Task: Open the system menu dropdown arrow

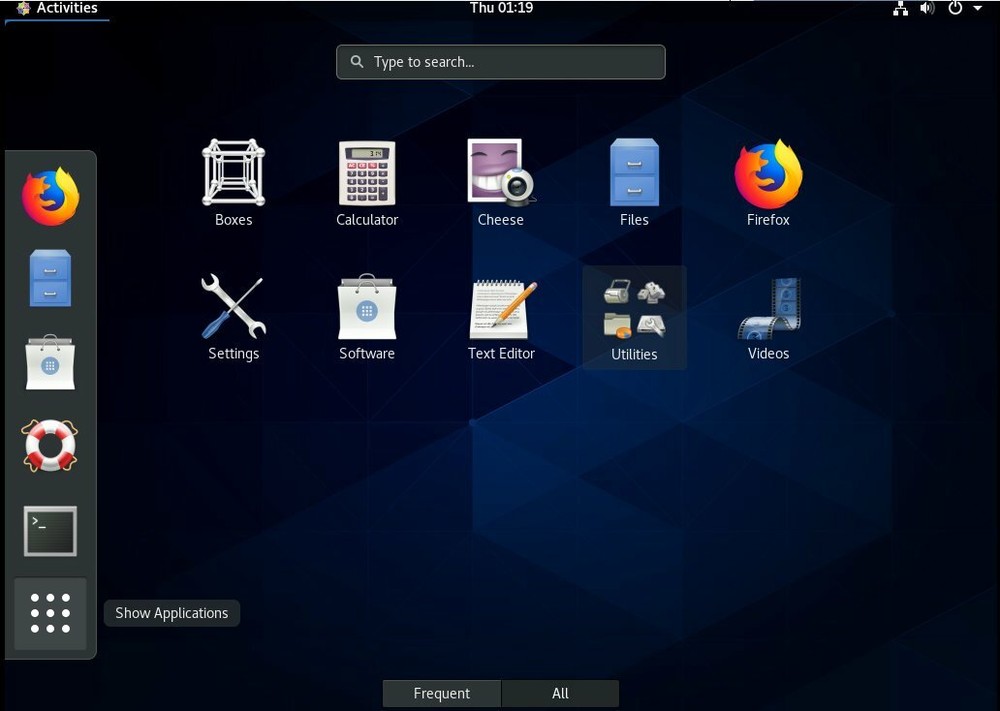Action: (977, 8)
